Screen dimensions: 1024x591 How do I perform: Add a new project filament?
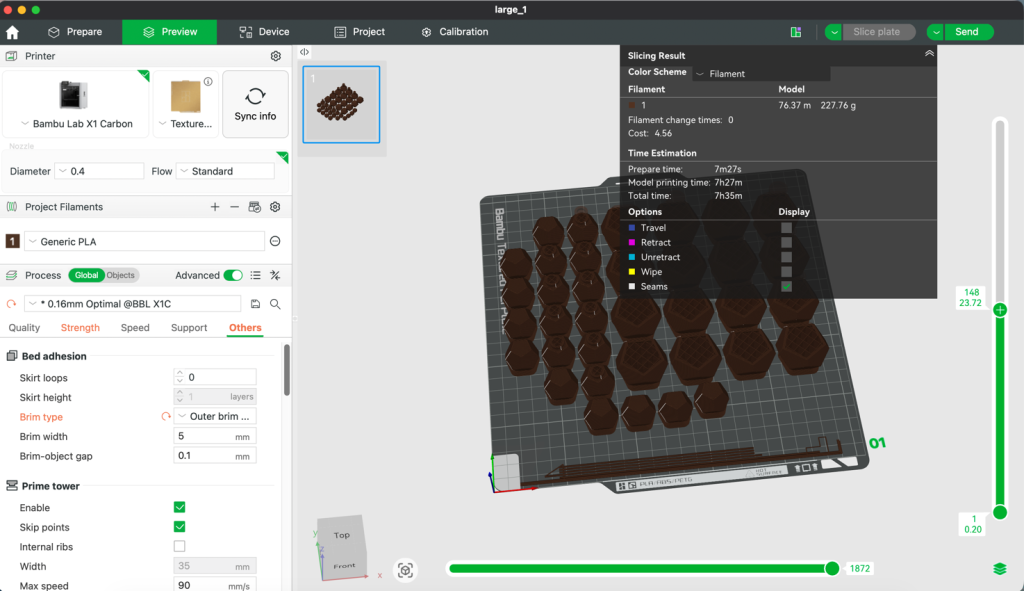[x=215, y=207]
